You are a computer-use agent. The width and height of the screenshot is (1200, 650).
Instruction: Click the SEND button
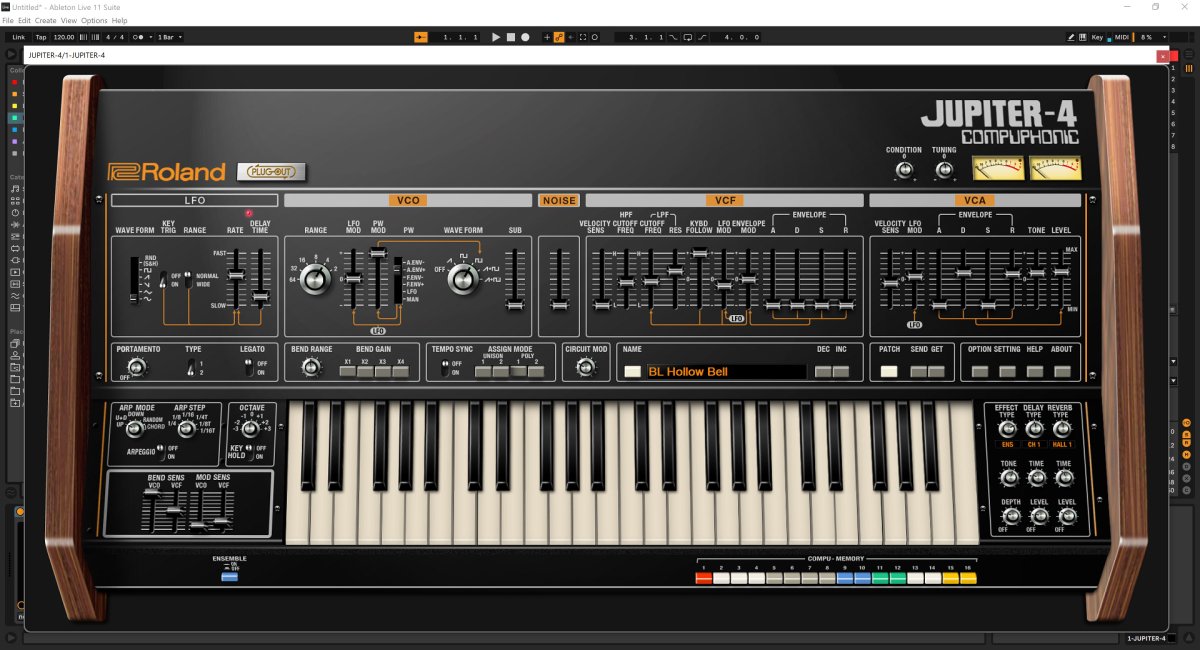click(x=918, y=371)
